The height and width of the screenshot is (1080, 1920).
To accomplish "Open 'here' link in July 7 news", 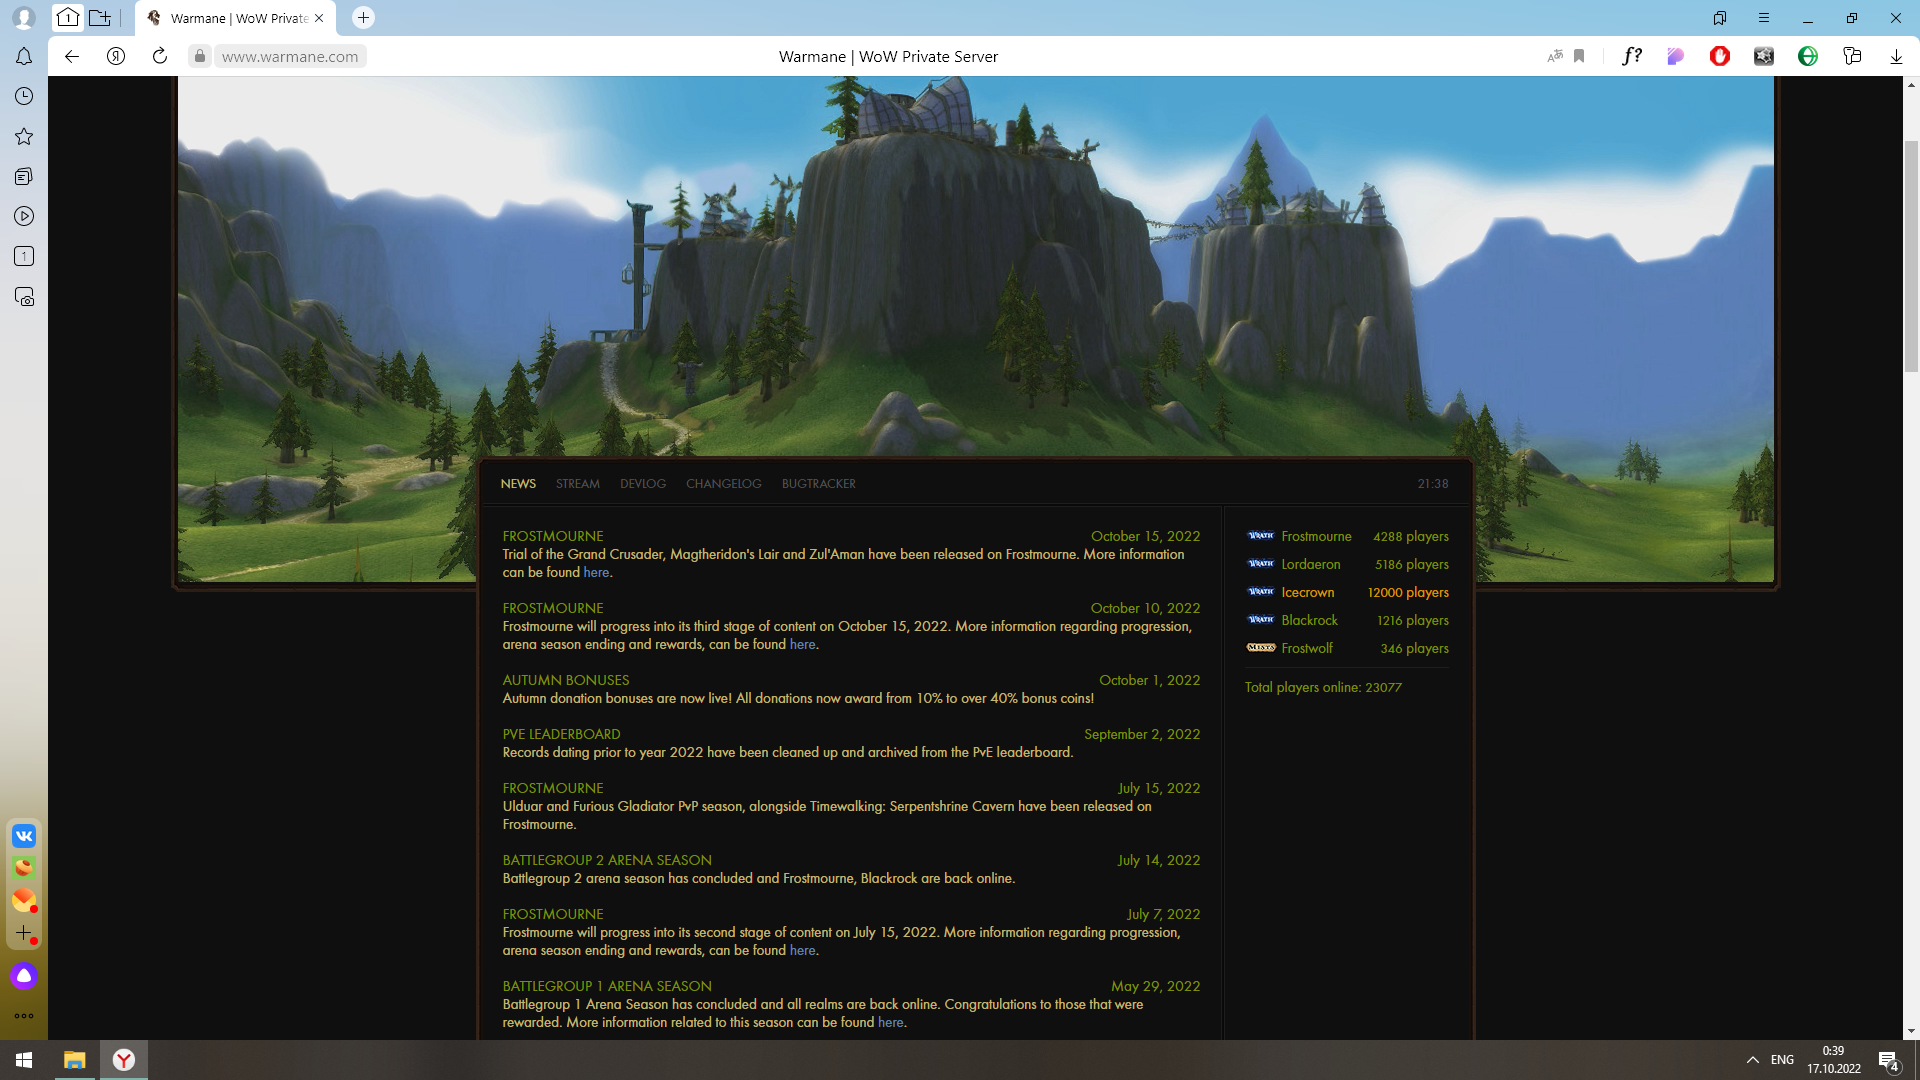I will click(x=802, y=951).
